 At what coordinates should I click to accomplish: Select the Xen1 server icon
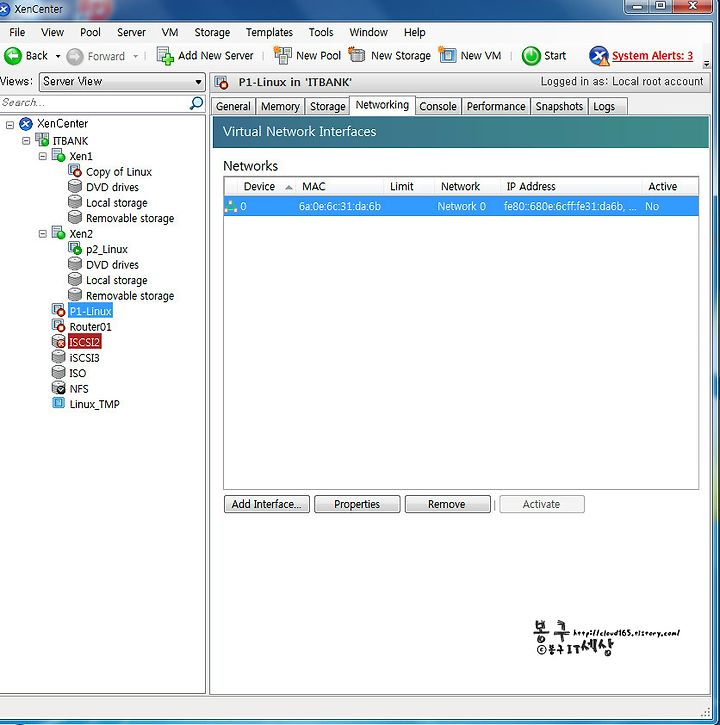tap(58, 155)
